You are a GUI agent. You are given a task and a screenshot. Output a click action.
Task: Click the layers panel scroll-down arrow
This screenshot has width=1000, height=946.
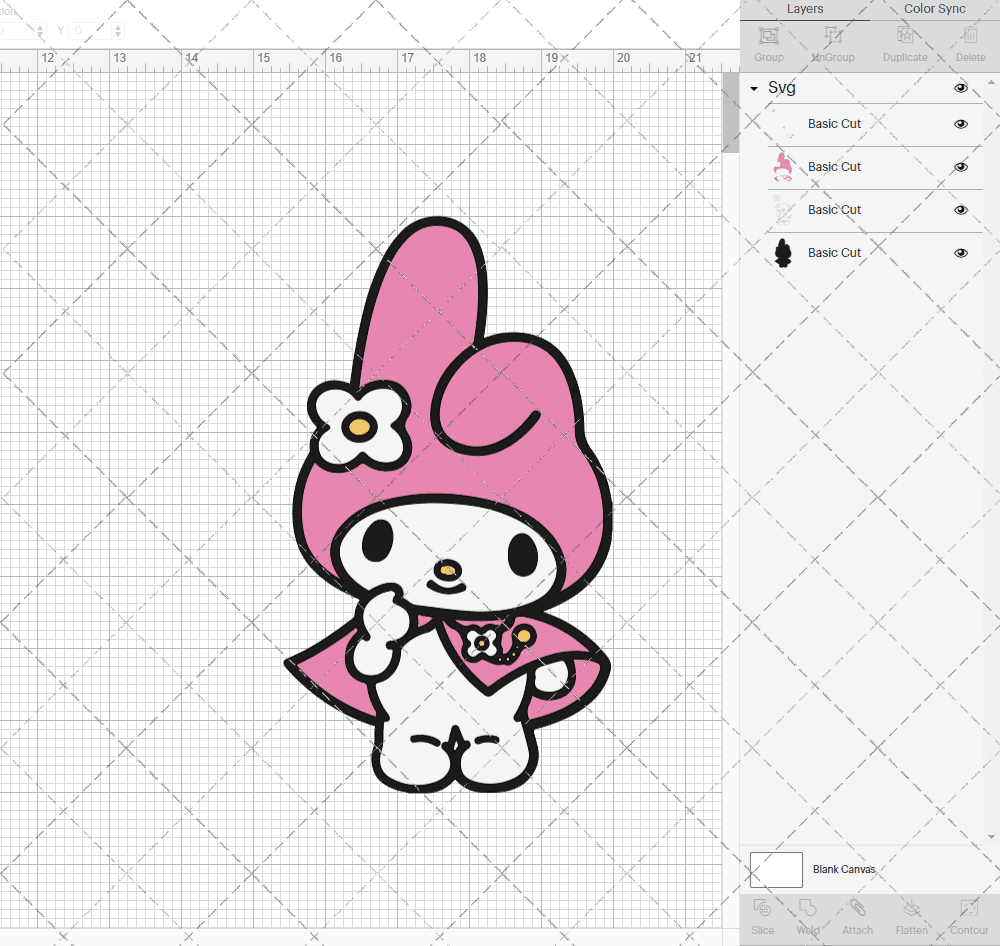click(991, 837)
